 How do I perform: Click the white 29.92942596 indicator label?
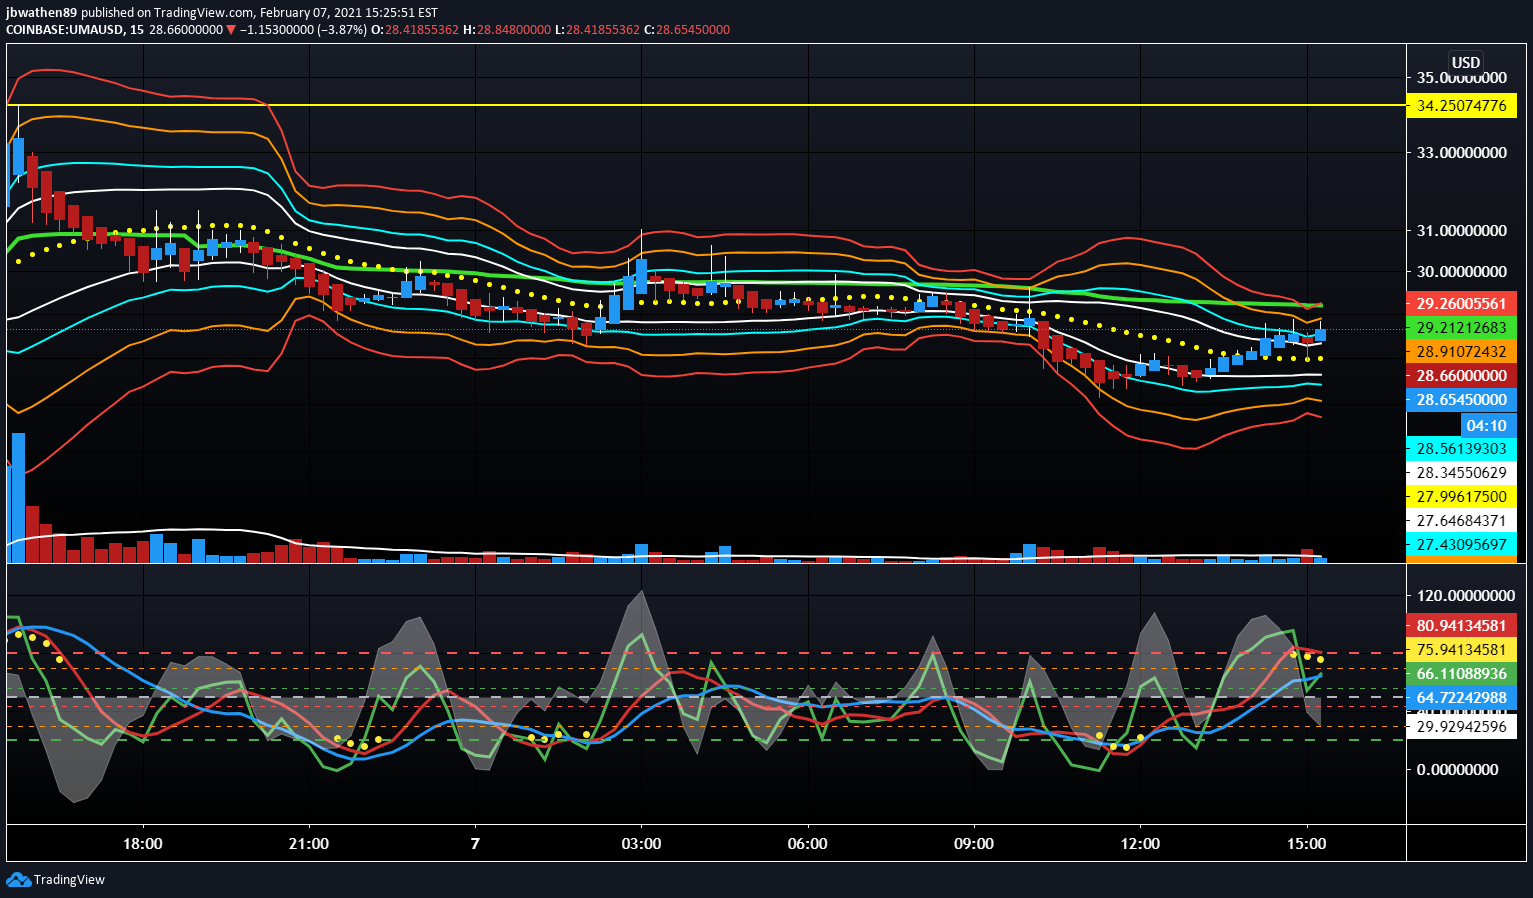point(1461,727)
